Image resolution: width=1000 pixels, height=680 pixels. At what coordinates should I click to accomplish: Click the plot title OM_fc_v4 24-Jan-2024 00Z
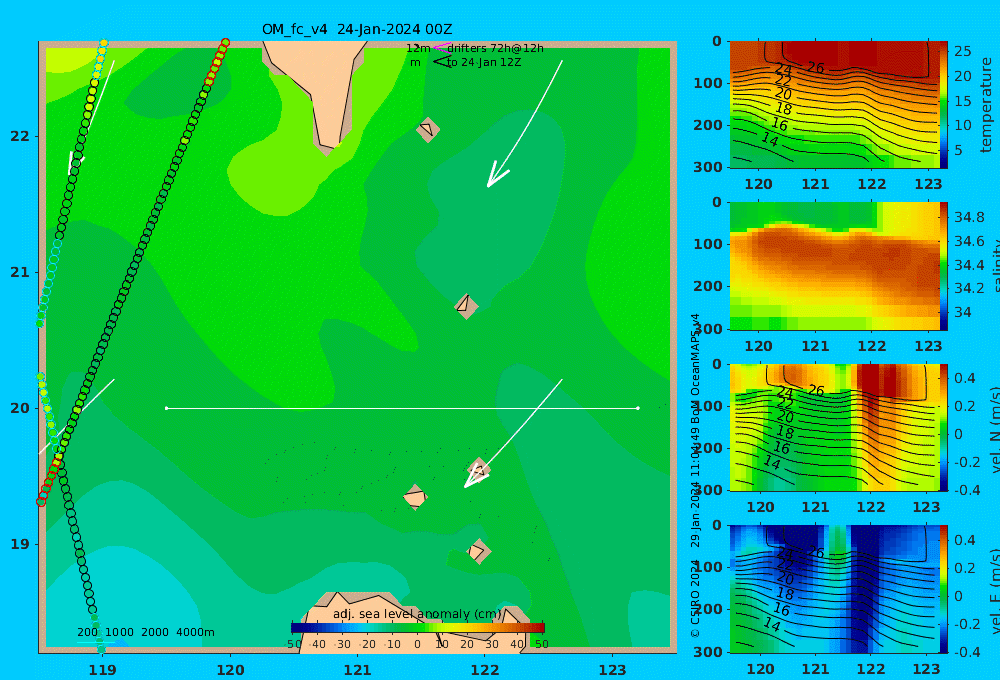click(357, 29)
